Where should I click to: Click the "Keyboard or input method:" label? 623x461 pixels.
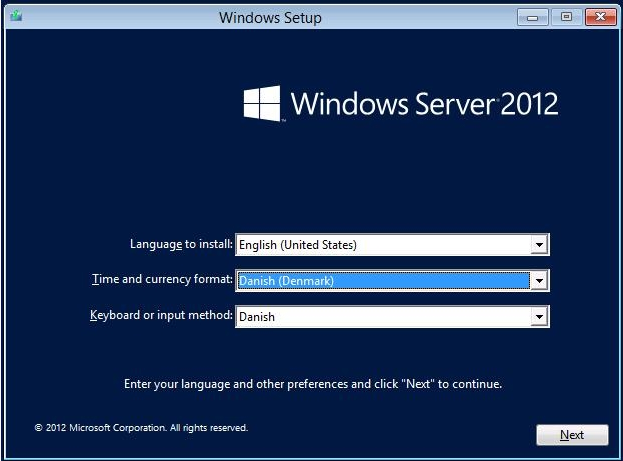click(161, 315)
